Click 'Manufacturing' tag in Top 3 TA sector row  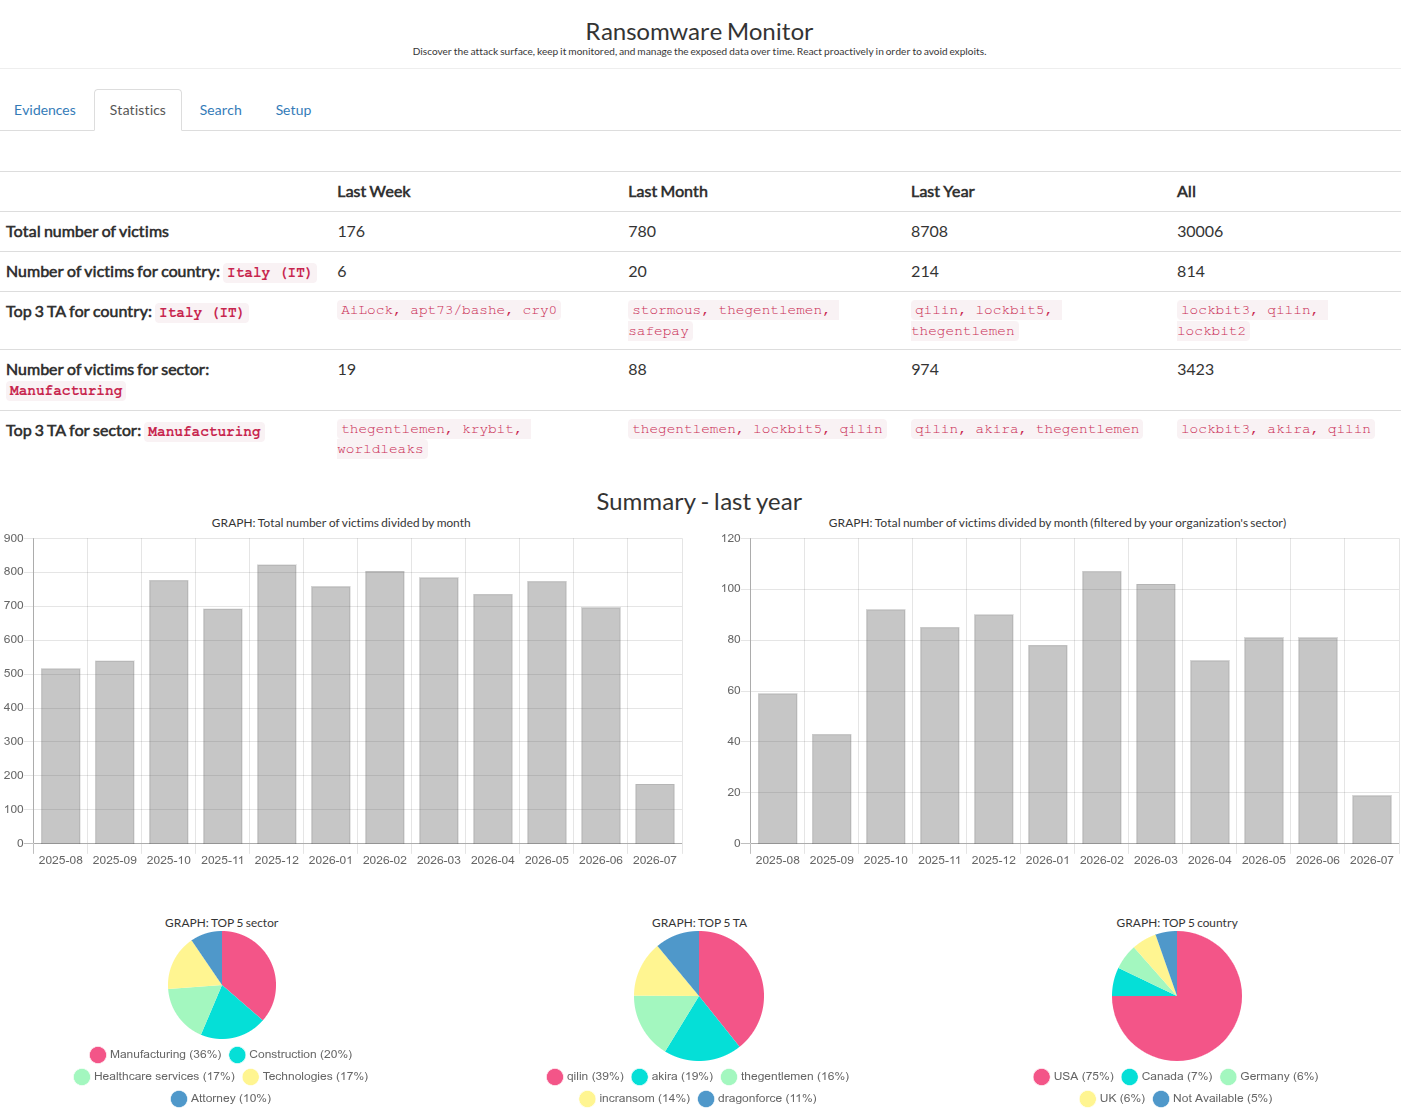(204, 432)
